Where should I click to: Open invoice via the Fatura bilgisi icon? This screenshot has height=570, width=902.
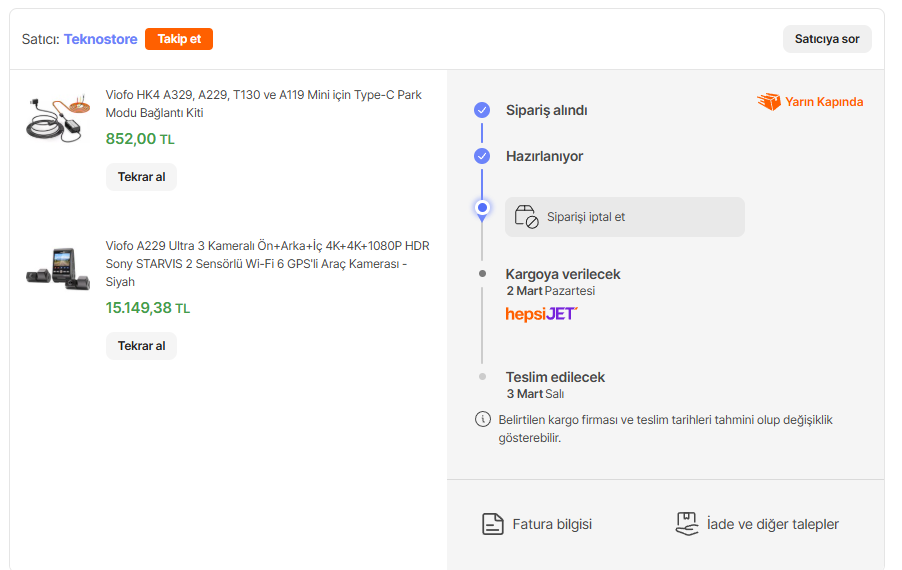pyautogui.click(x=492, y=524)
